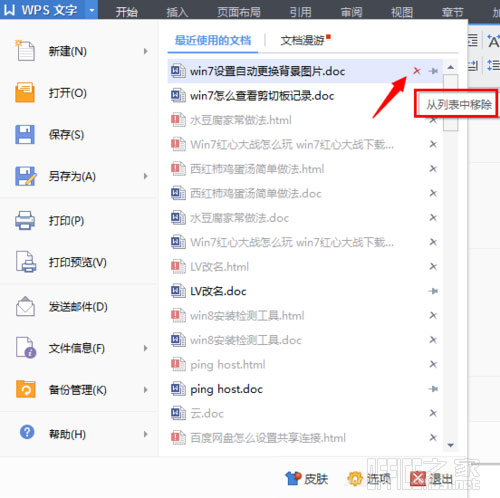
Task: Remove win8安装检测工具.html from list
Action: [x=433, y=315]
